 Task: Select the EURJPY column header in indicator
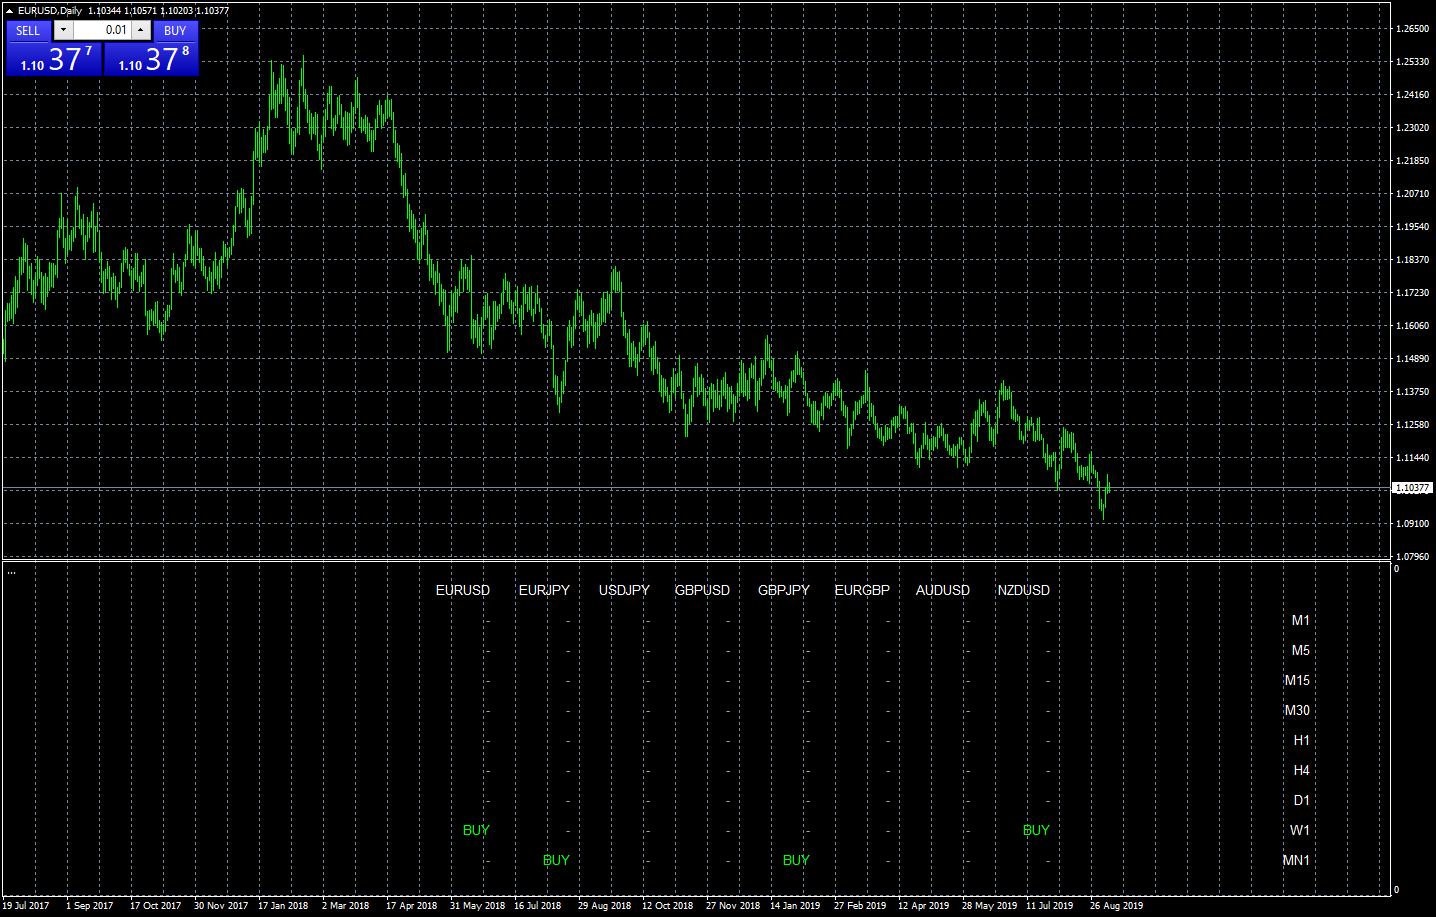(x=544, y=590)
